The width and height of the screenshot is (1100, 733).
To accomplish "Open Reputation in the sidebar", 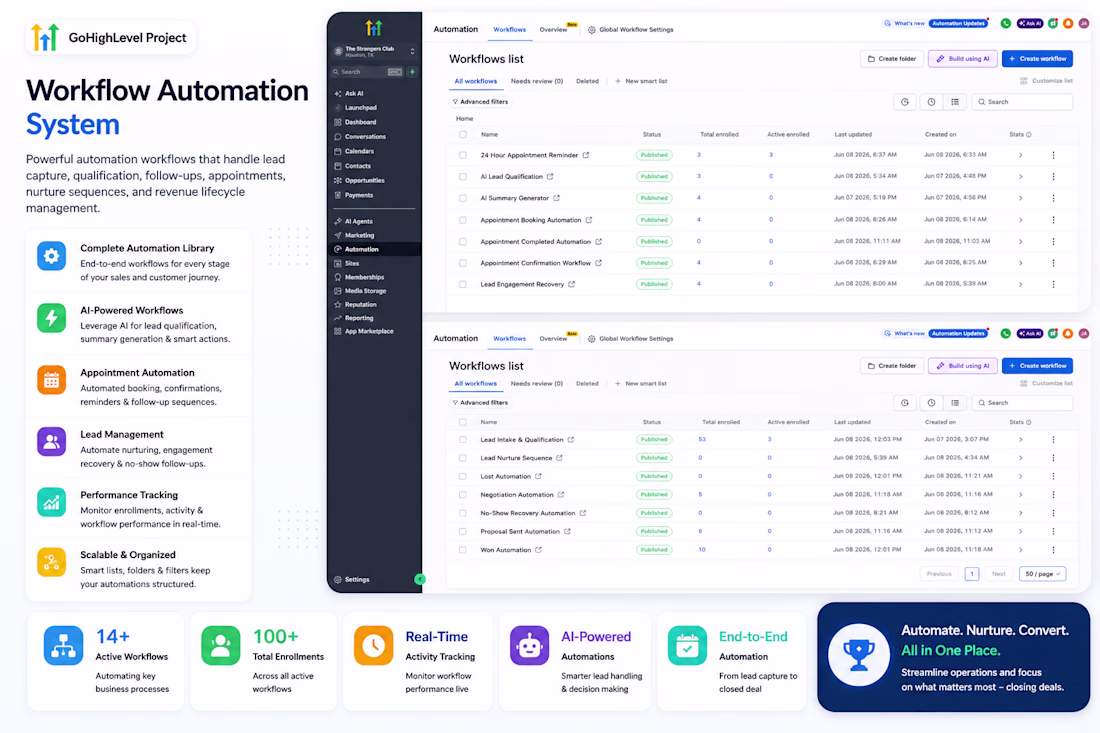I will click(x=361, y=305).
